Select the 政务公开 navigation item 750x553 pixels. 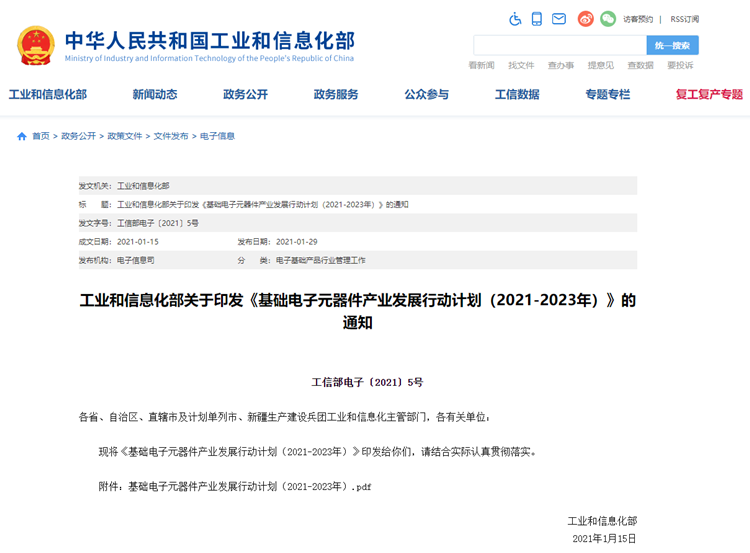245,95
